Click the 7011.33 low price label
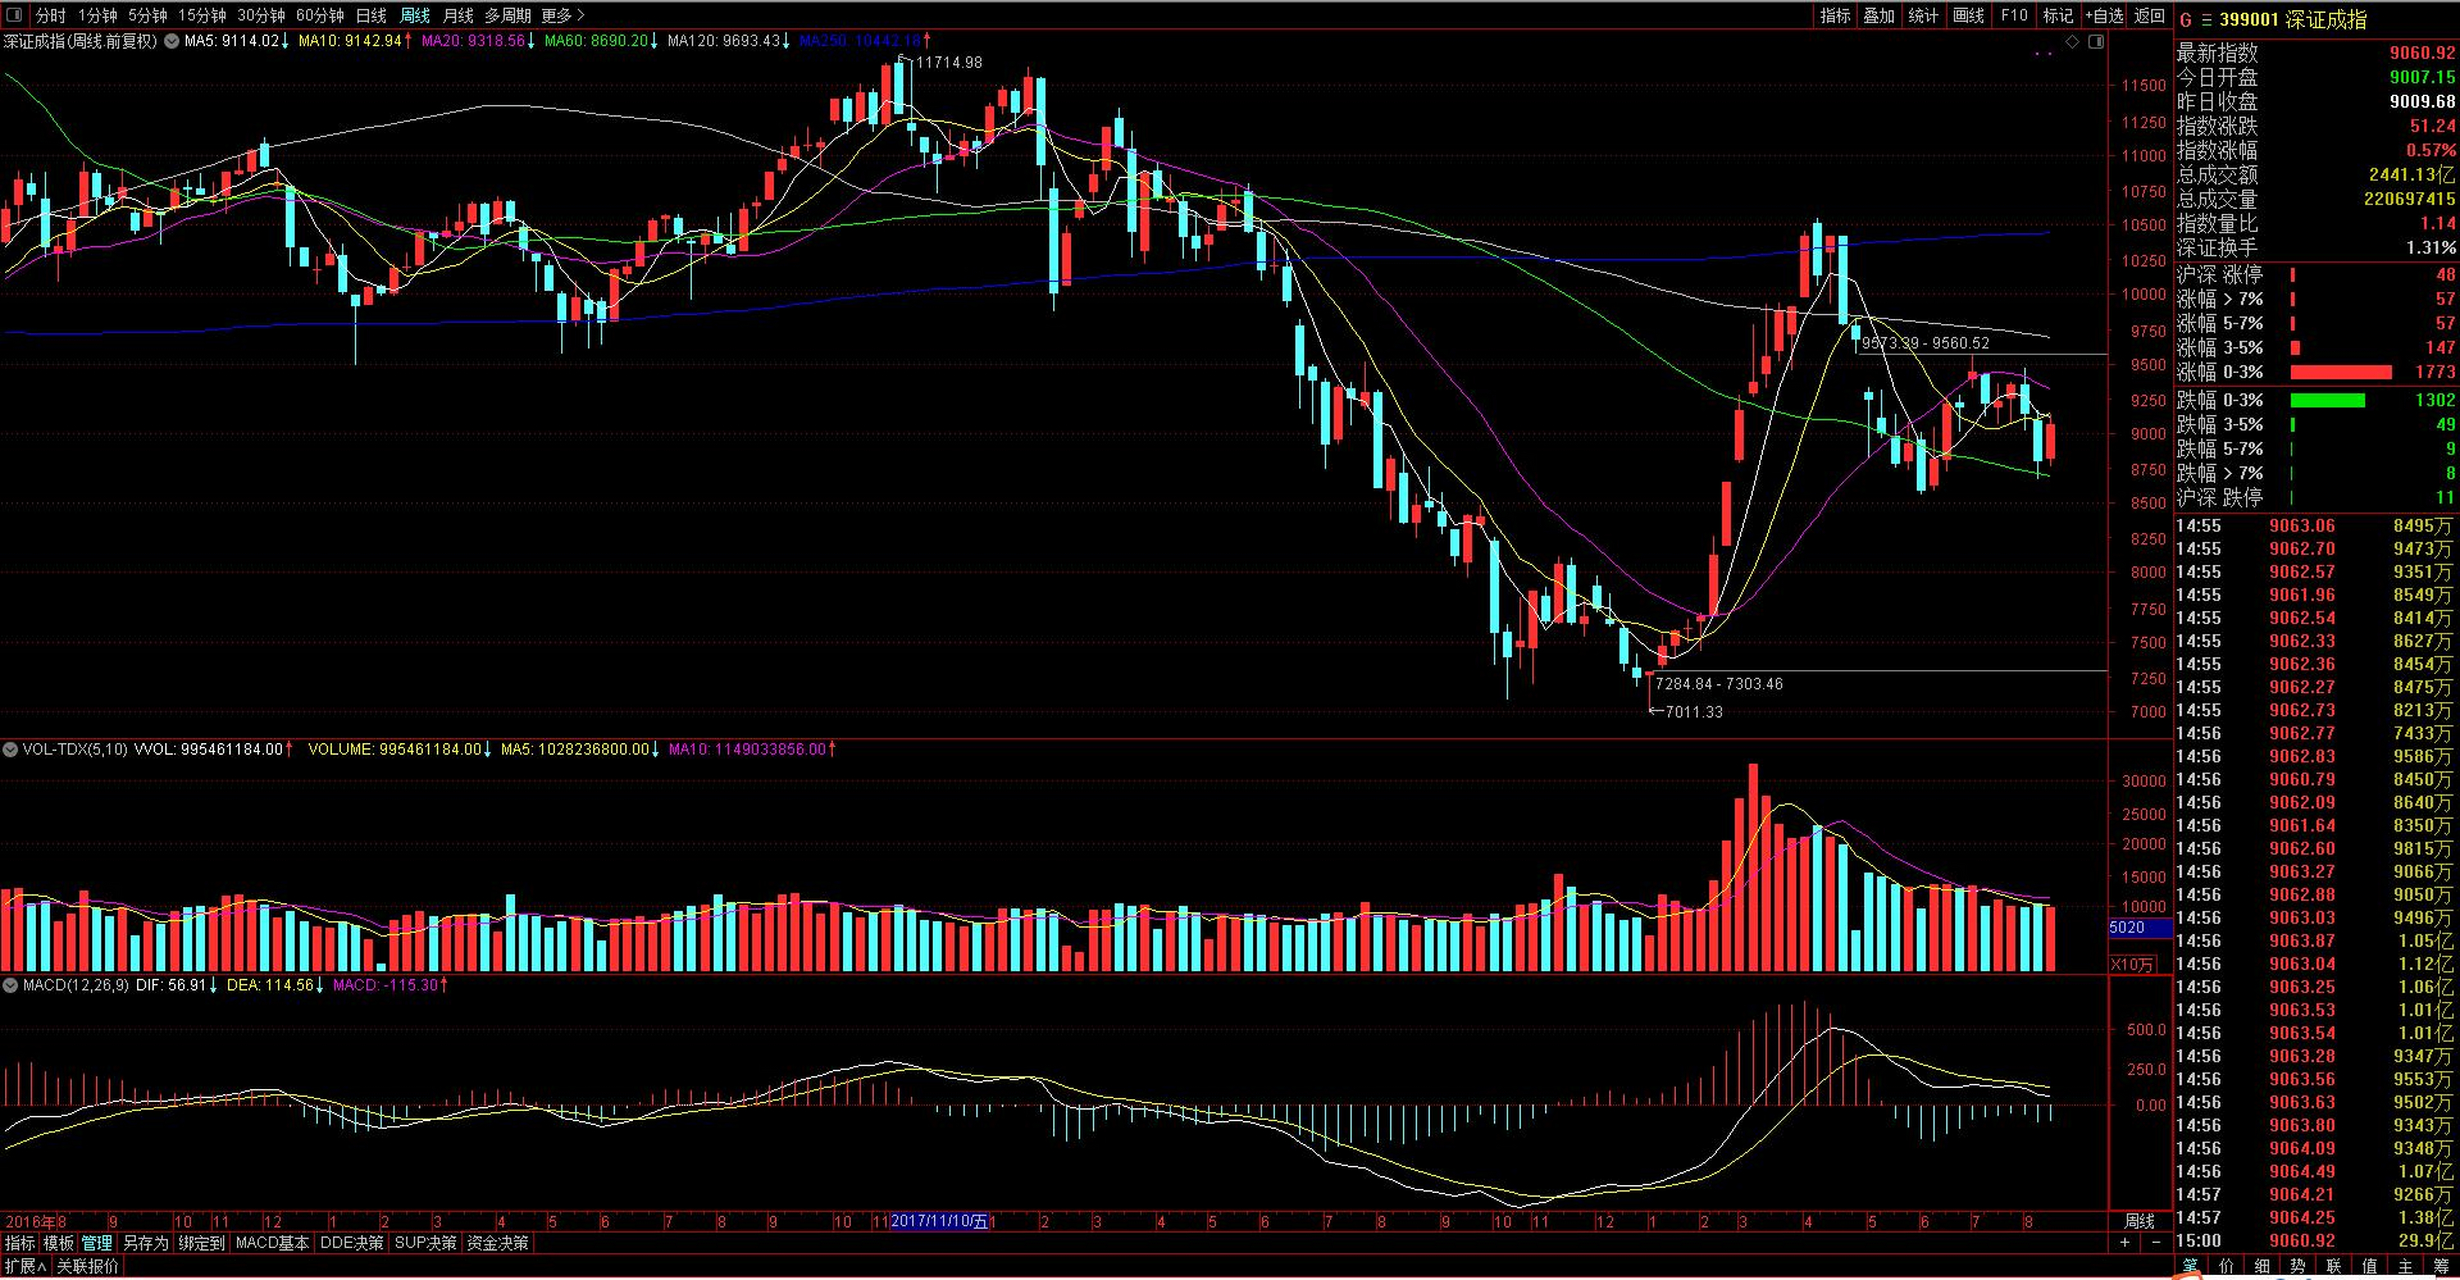 coord(1693,712)
